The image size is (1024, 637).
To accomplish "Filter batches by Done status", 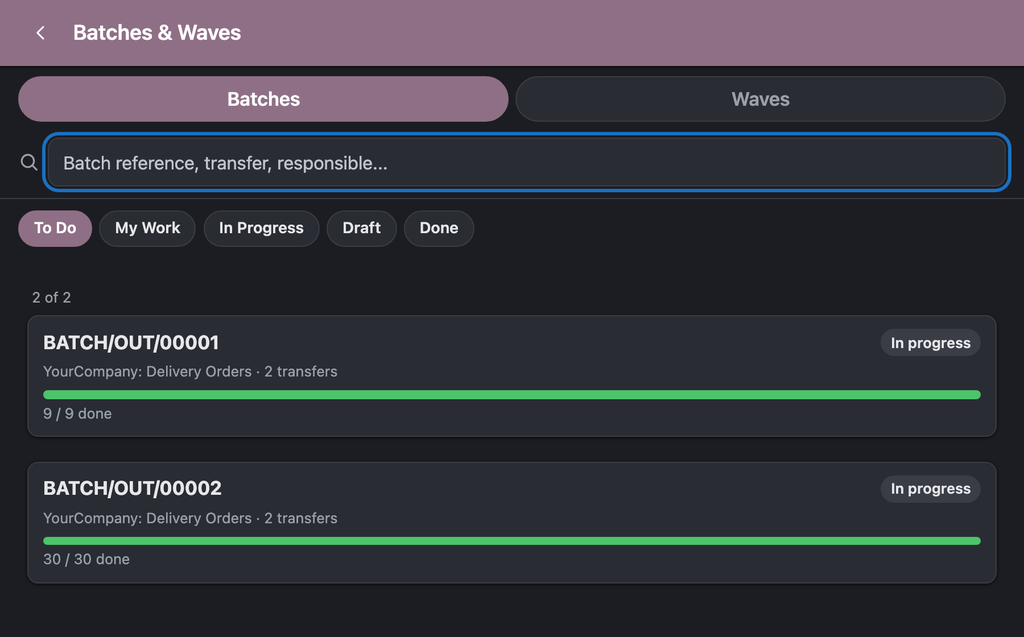I will tap(439, 228).
